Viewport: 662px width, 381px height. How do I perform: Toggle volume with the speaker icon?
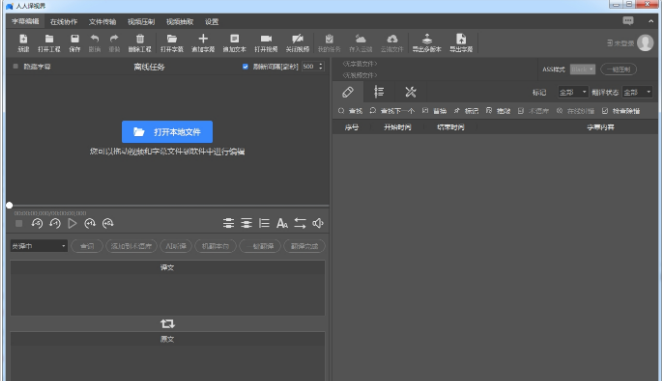[317, 223]
